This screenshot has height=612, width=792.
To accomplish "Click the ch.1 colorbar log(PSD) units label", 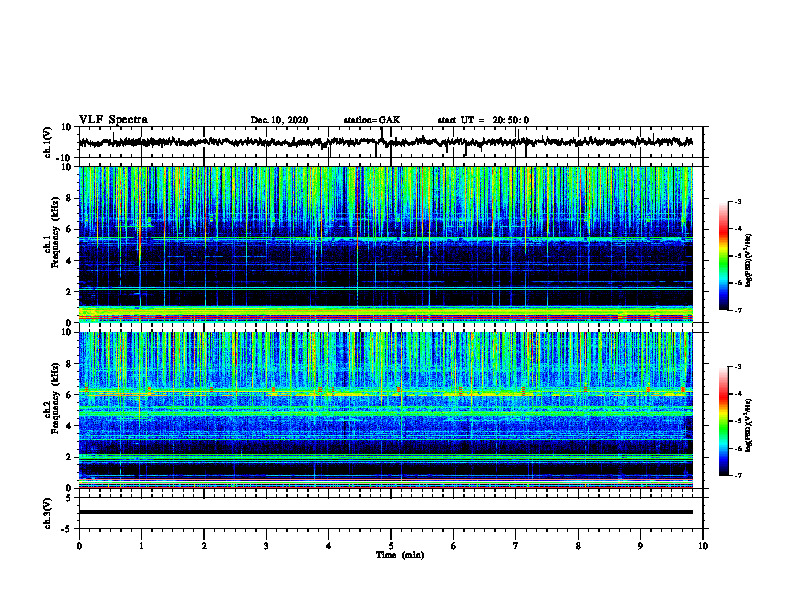I will (749, 260).
